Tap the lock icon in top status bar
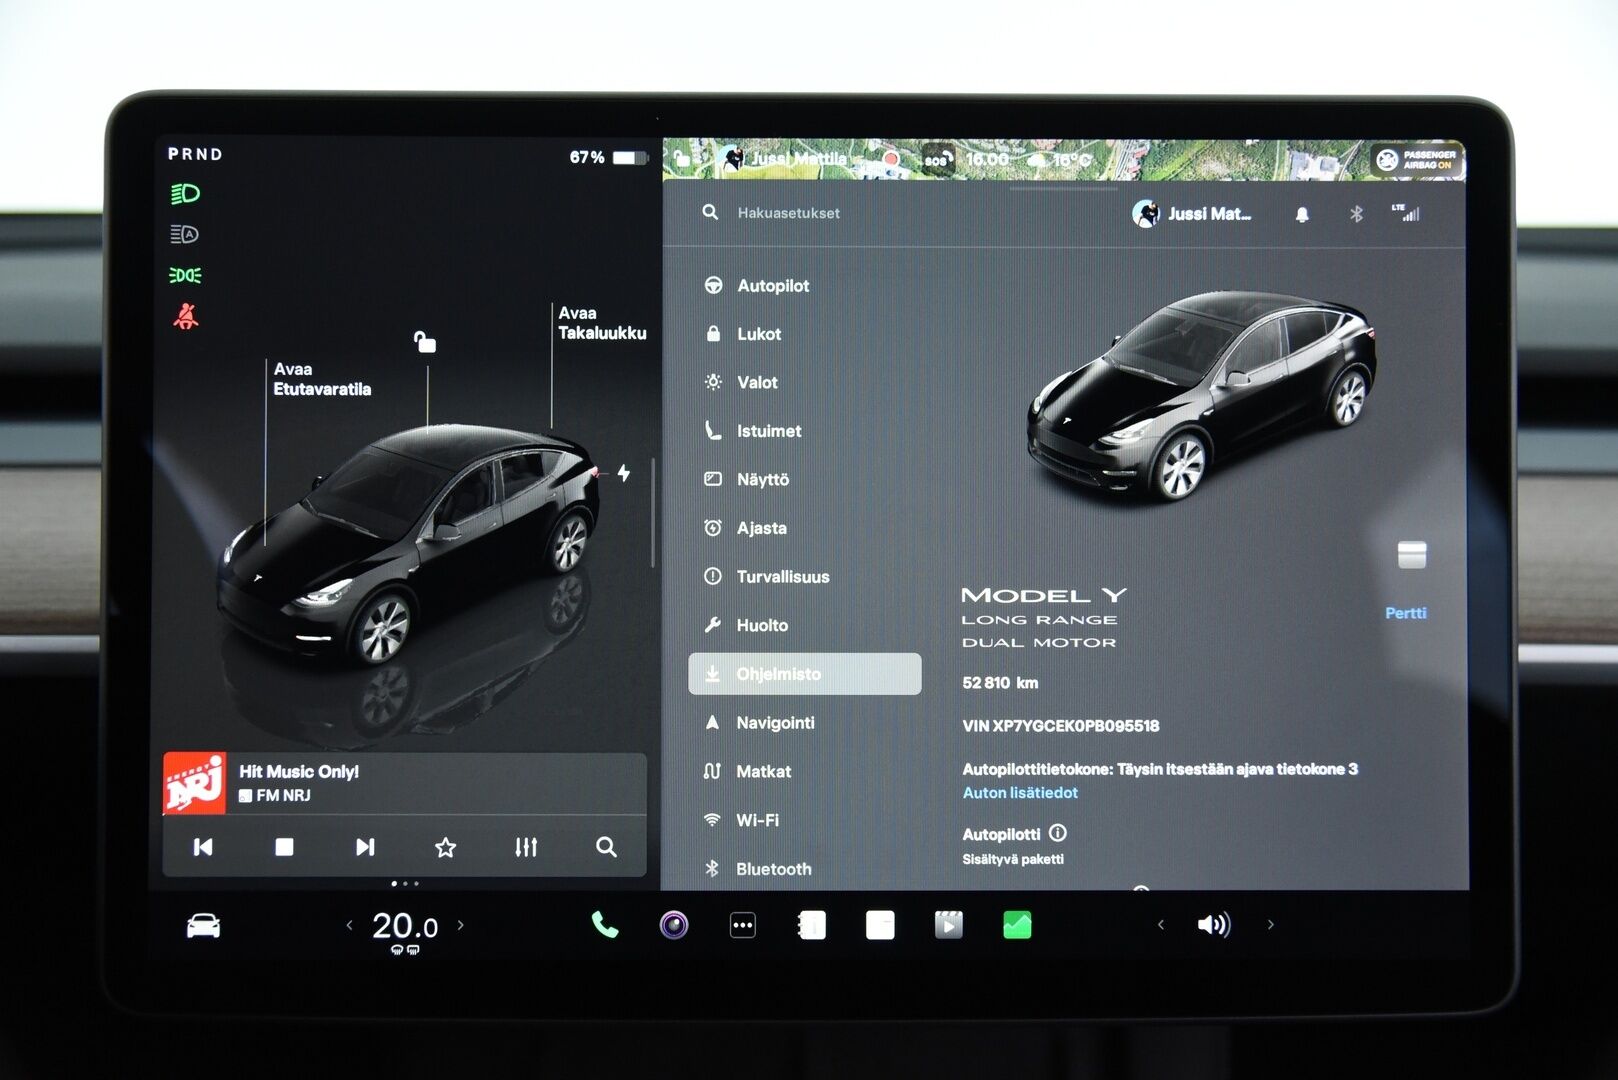Screen dimensions: 1618x1080 point(681,158)
